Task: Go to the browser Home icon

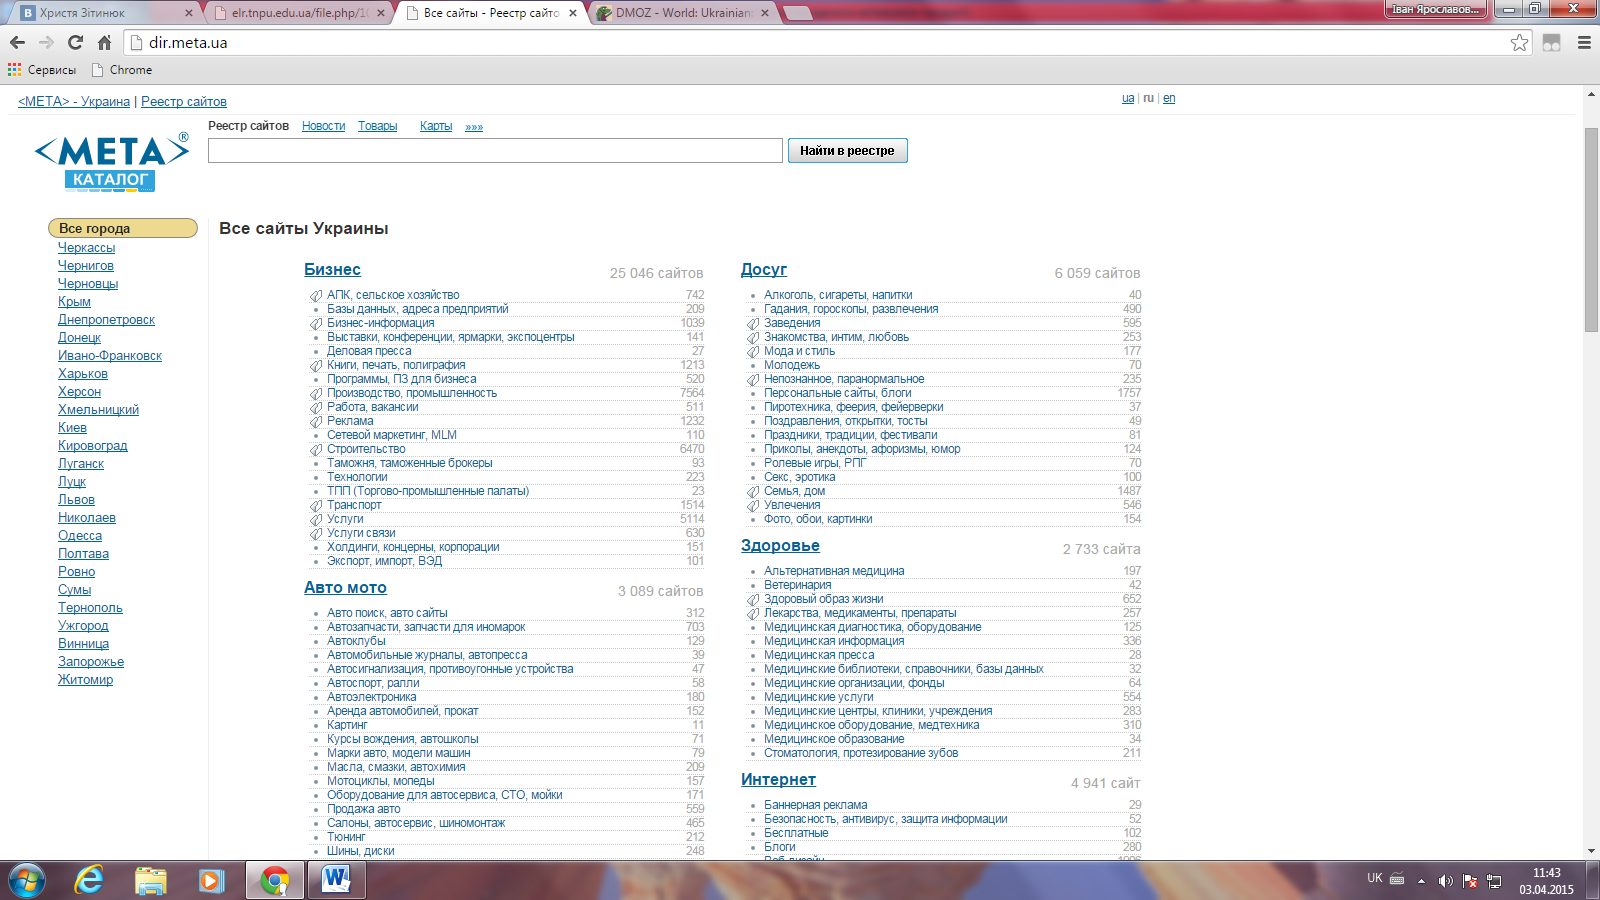Action: coord(104,42)
